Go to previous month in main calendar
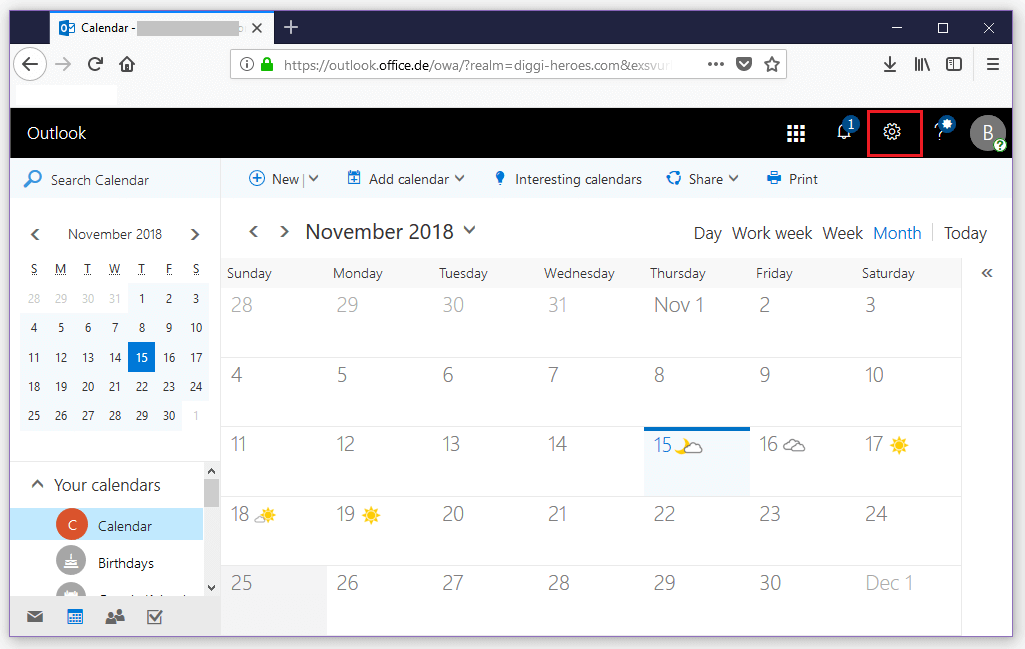The image size is (1025, 649). (x=254, y=231)
